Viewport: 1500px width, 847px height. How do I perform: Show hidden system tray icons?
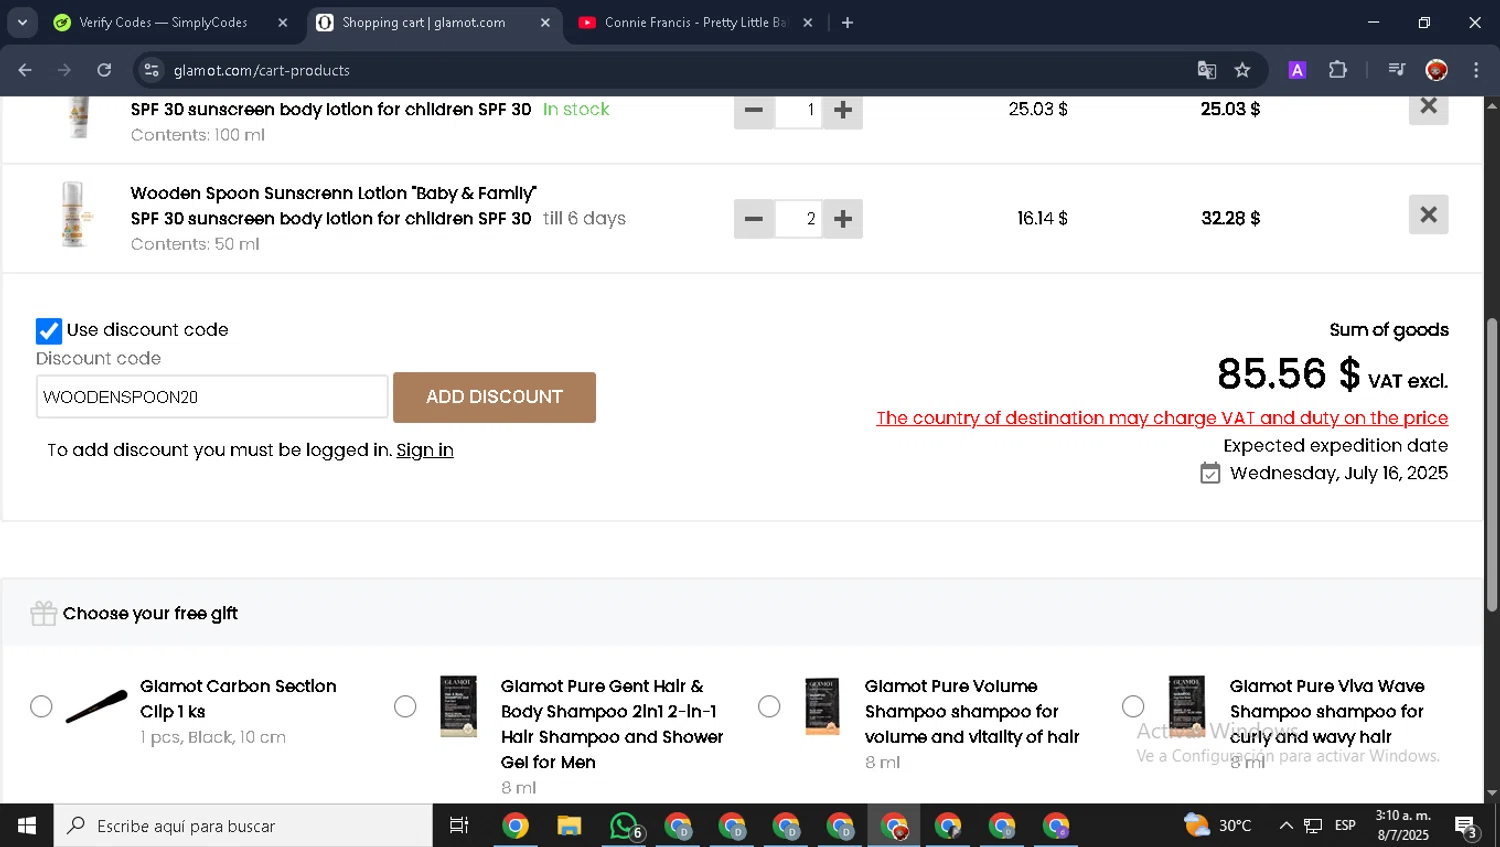pos(1286,826)
